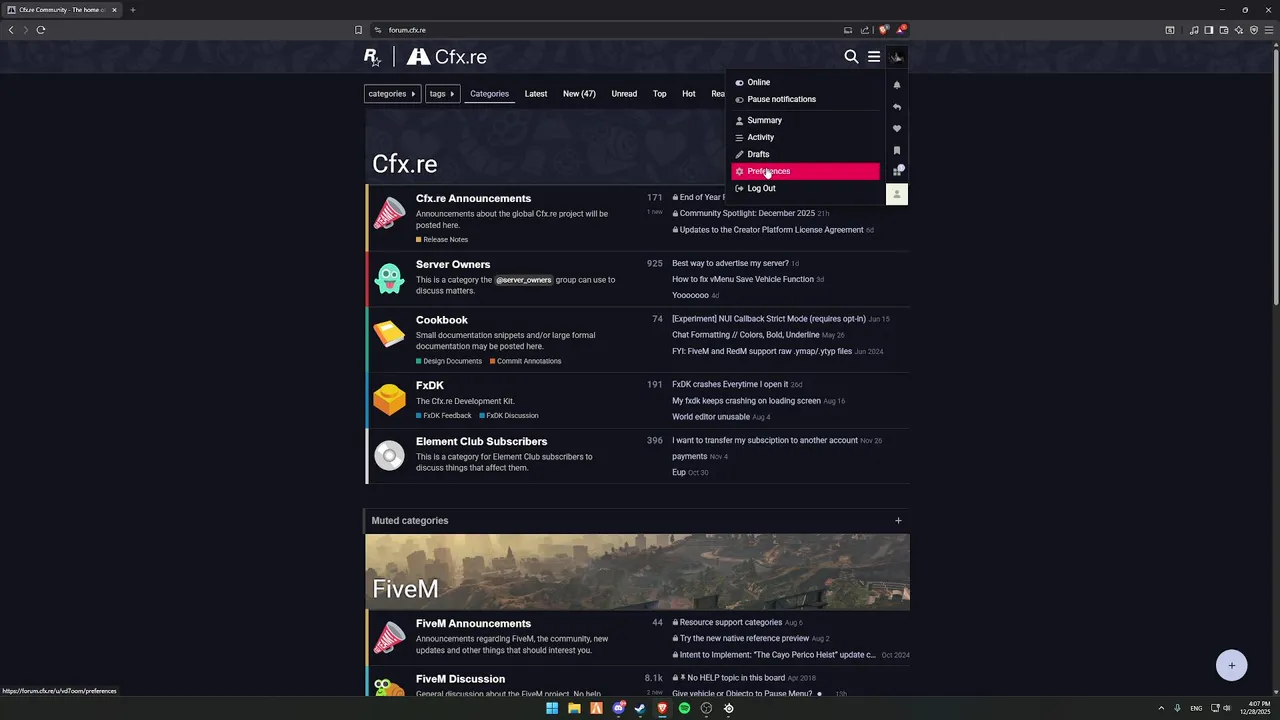The width and height of the screenshot is (1280, 720).
Task: Click the Element Club Subscribers disc icon
Action: (389, 456)
